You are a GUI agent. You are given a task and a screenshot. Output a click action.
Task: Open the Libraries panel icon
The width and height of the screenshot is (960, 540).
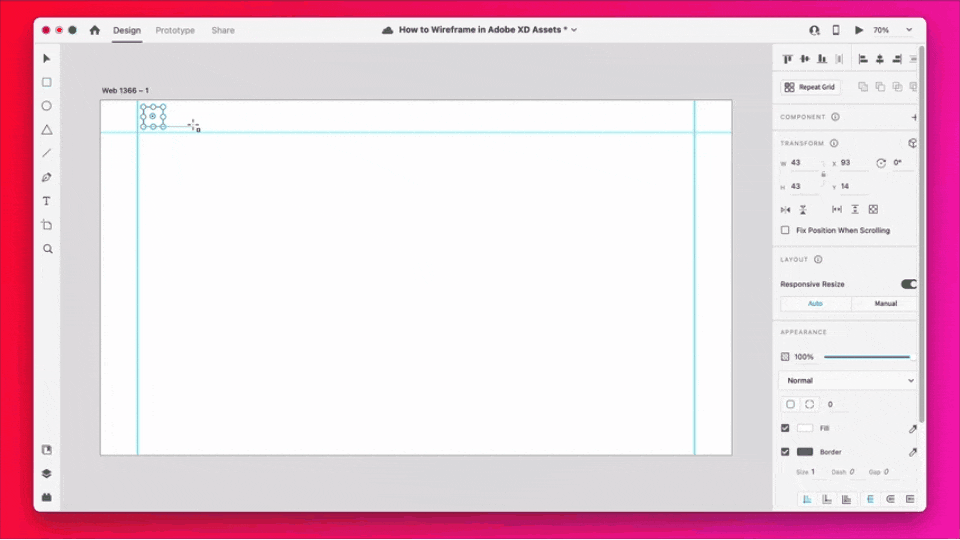pos(47,449)
